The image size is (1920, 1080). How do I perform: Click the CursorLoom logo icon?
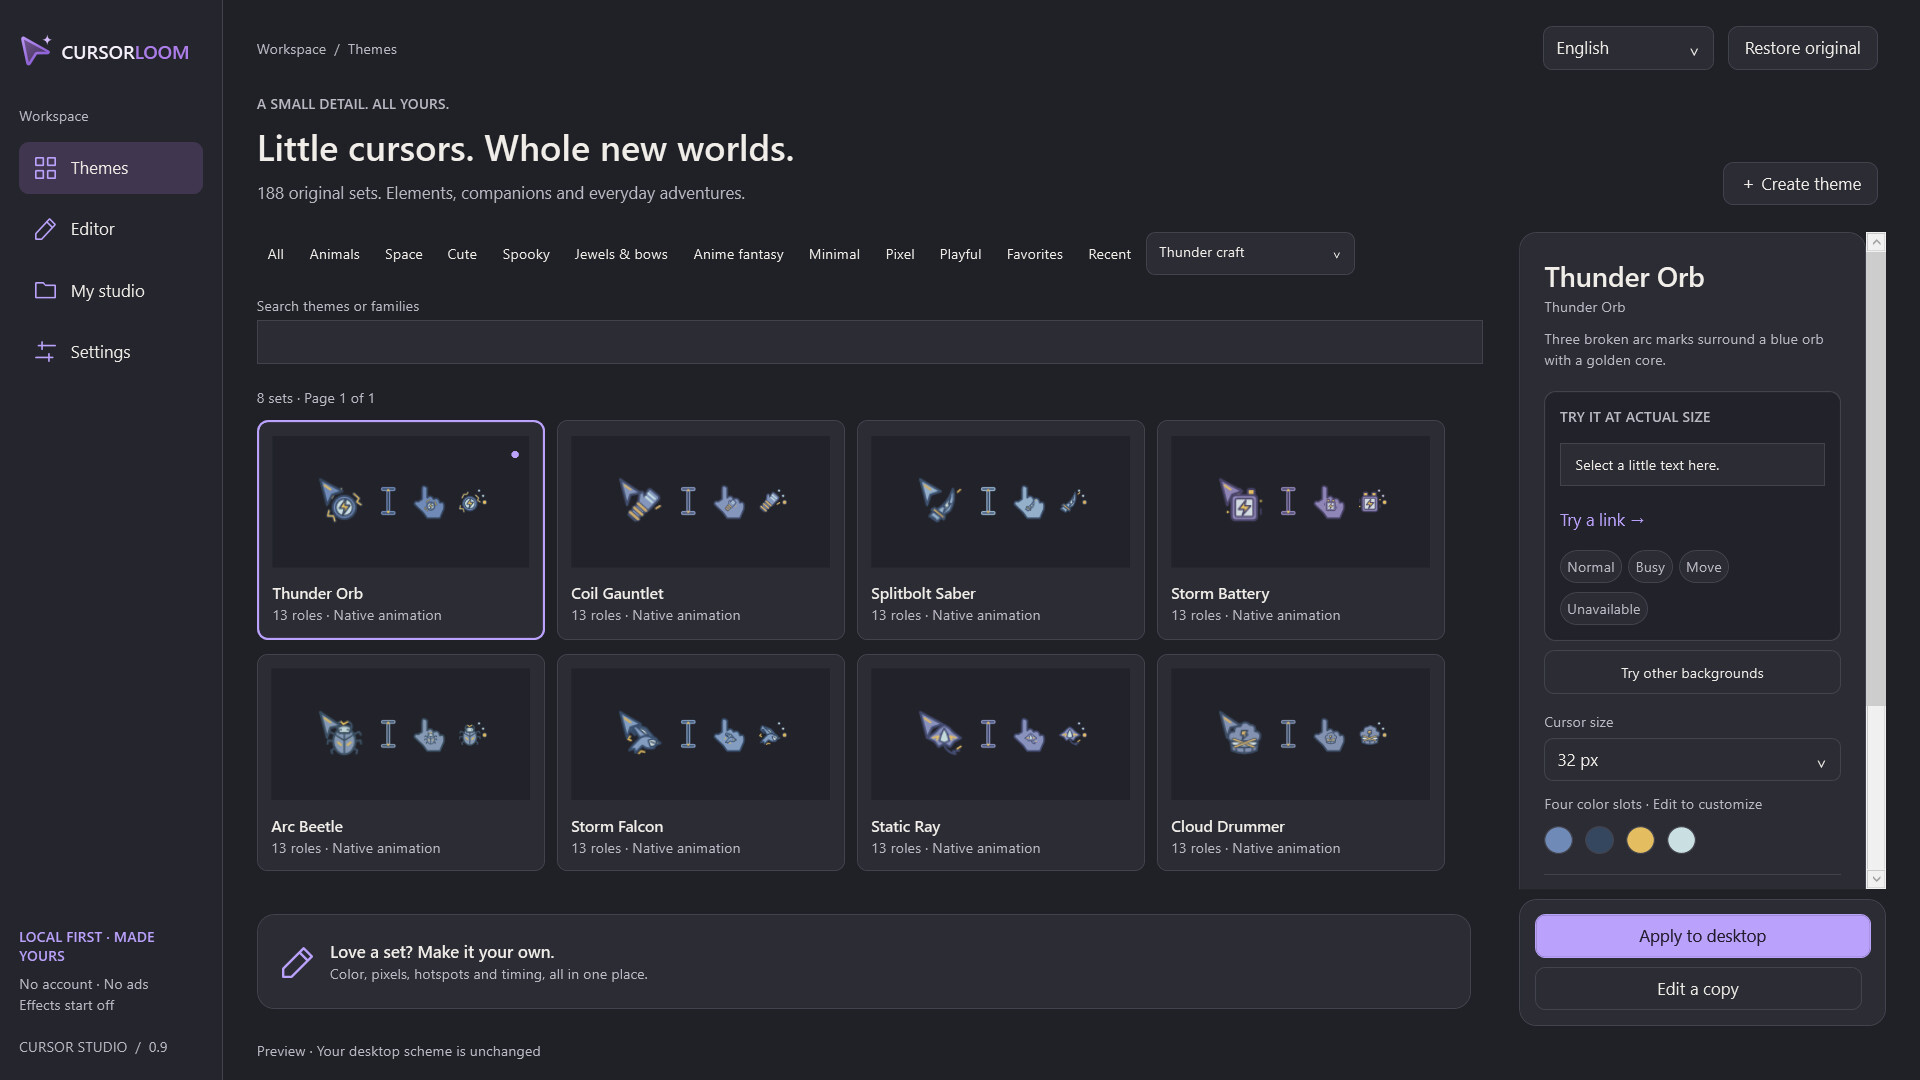(x=36, y=50)
